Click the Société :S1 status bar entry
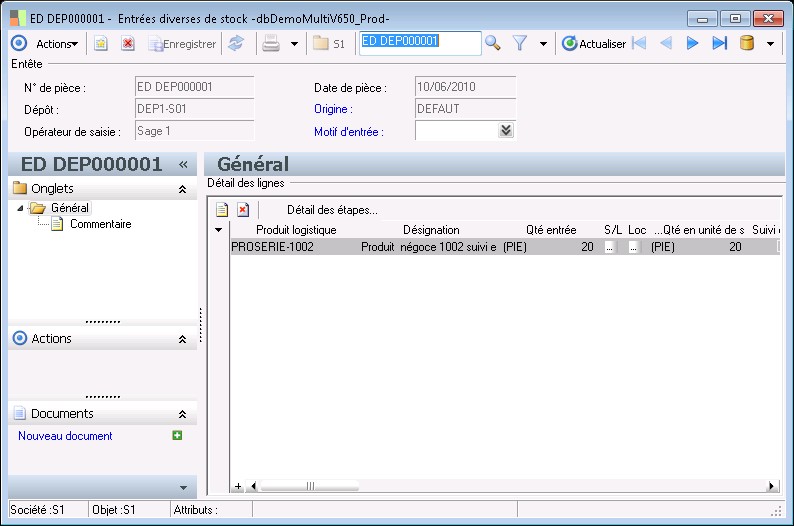The width and height of the screenshot is (794, 526). (x=37, y=510)
